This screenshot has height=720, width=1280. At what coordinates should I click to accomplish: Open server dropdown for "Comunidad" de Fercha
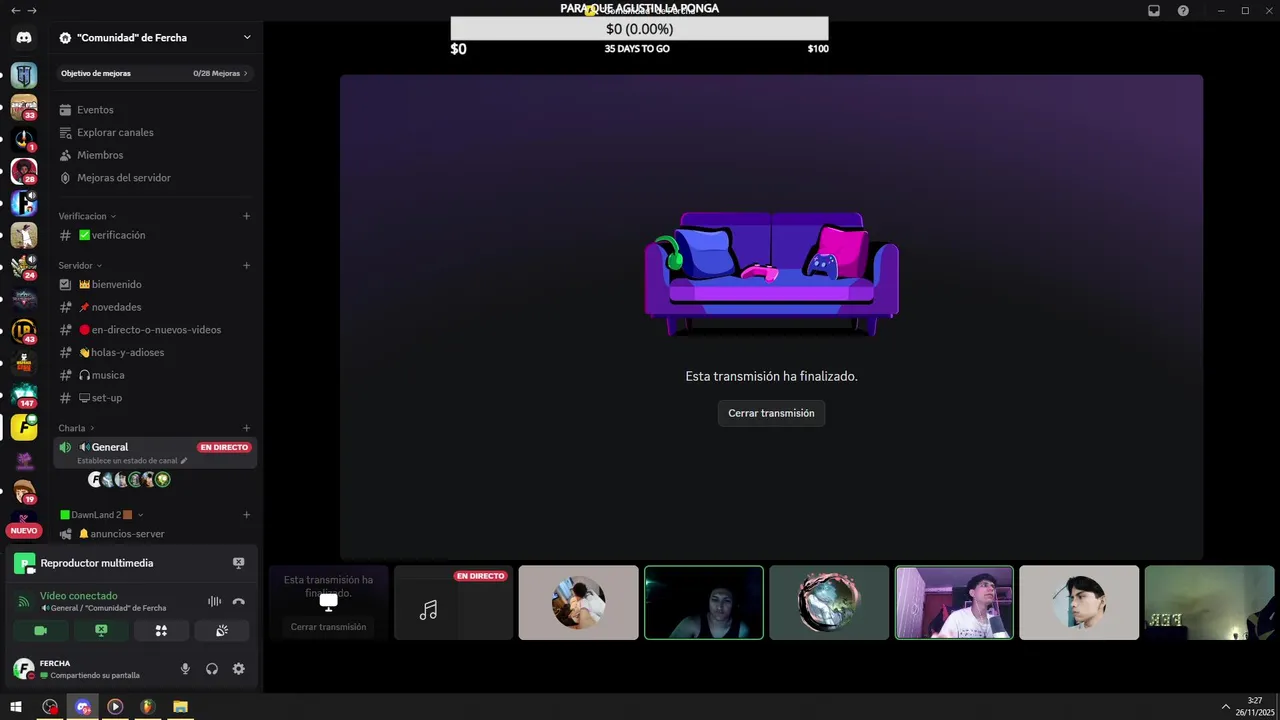(x=247, y=37)
